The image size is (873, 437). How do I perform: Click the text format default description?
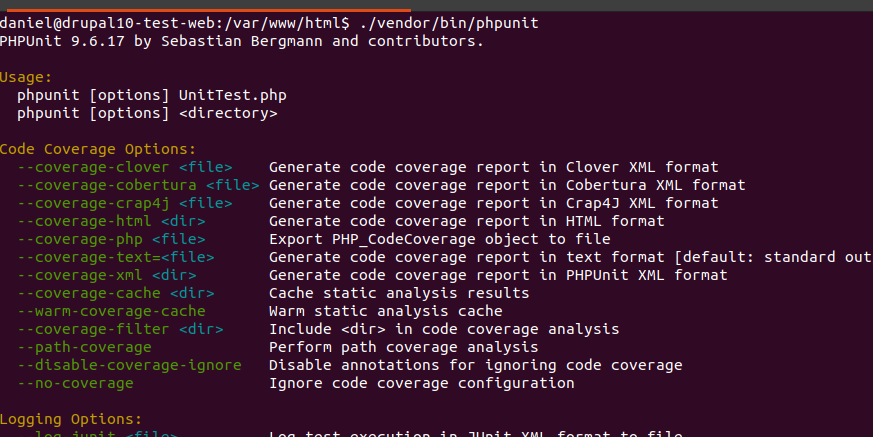click(571, 257)
